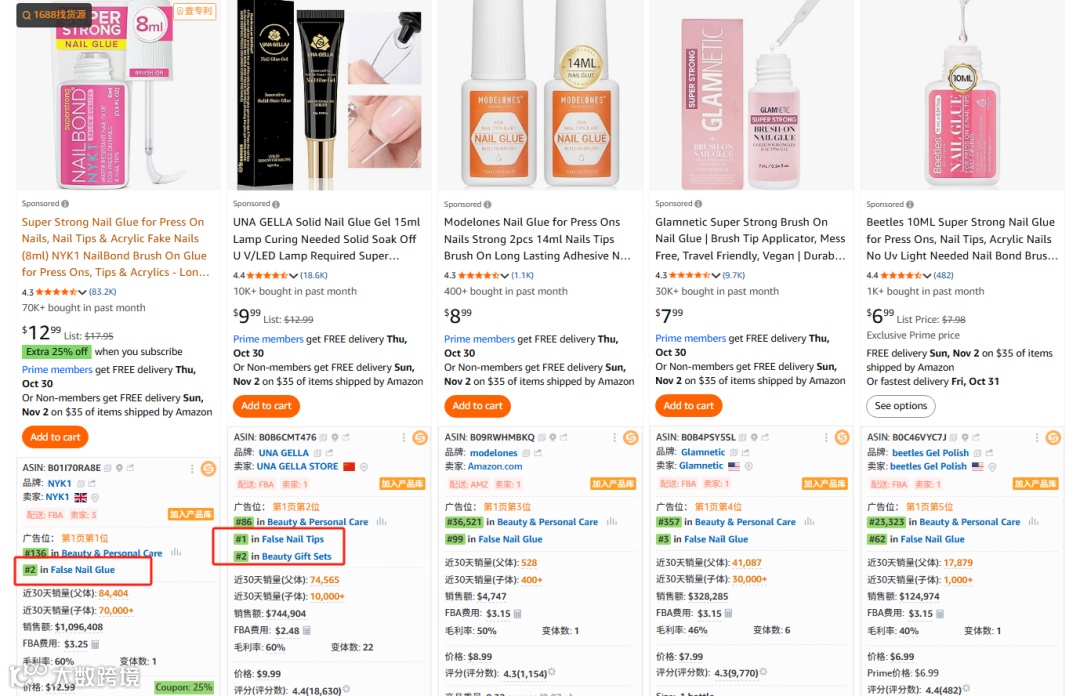Open the three-dot menu in the Beetles panel
The width and height of the screenshot is (1080, 696).
pos(1037,438)
